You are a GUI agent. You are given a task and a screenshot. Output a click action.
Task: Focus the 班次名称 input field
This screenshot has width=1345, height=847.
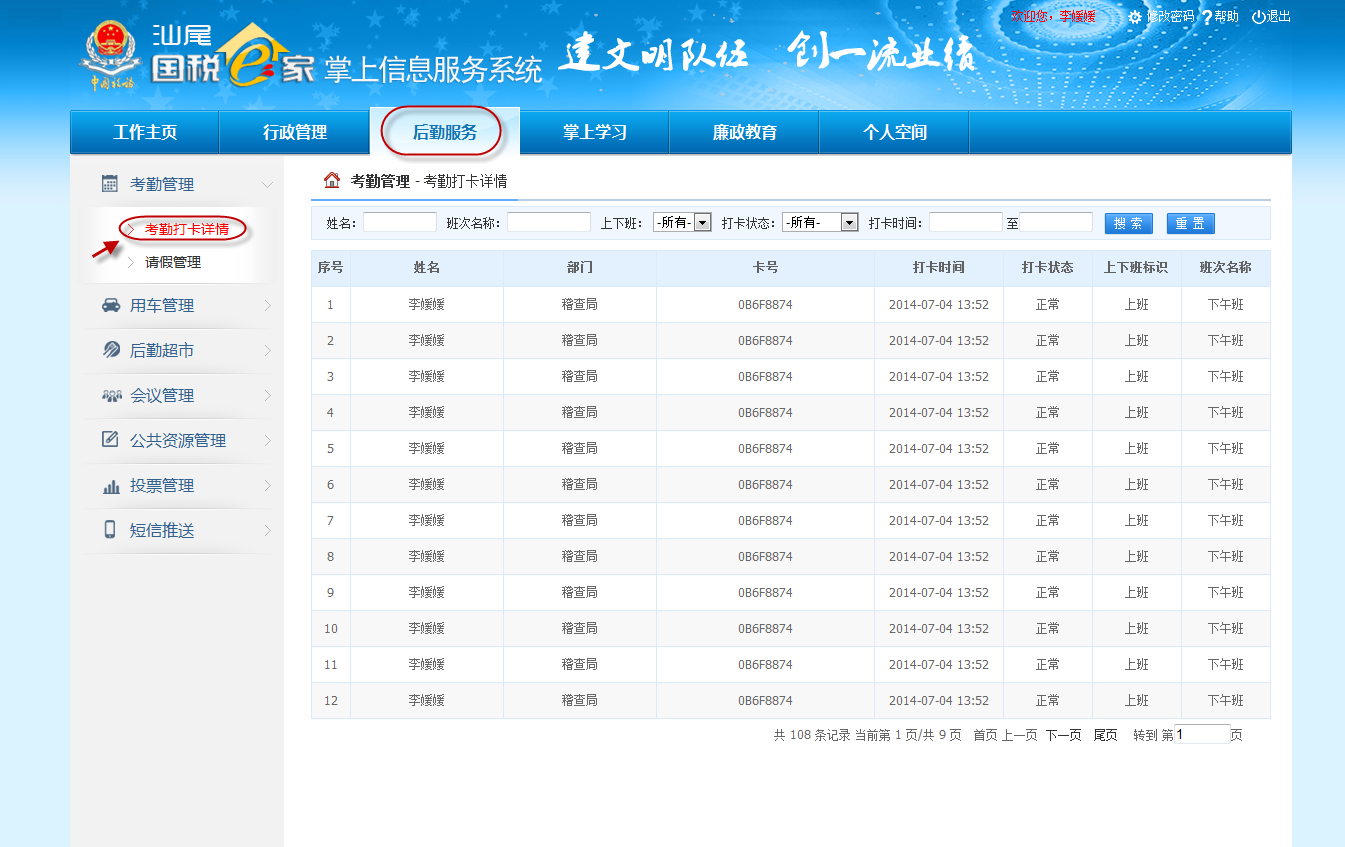549,222
